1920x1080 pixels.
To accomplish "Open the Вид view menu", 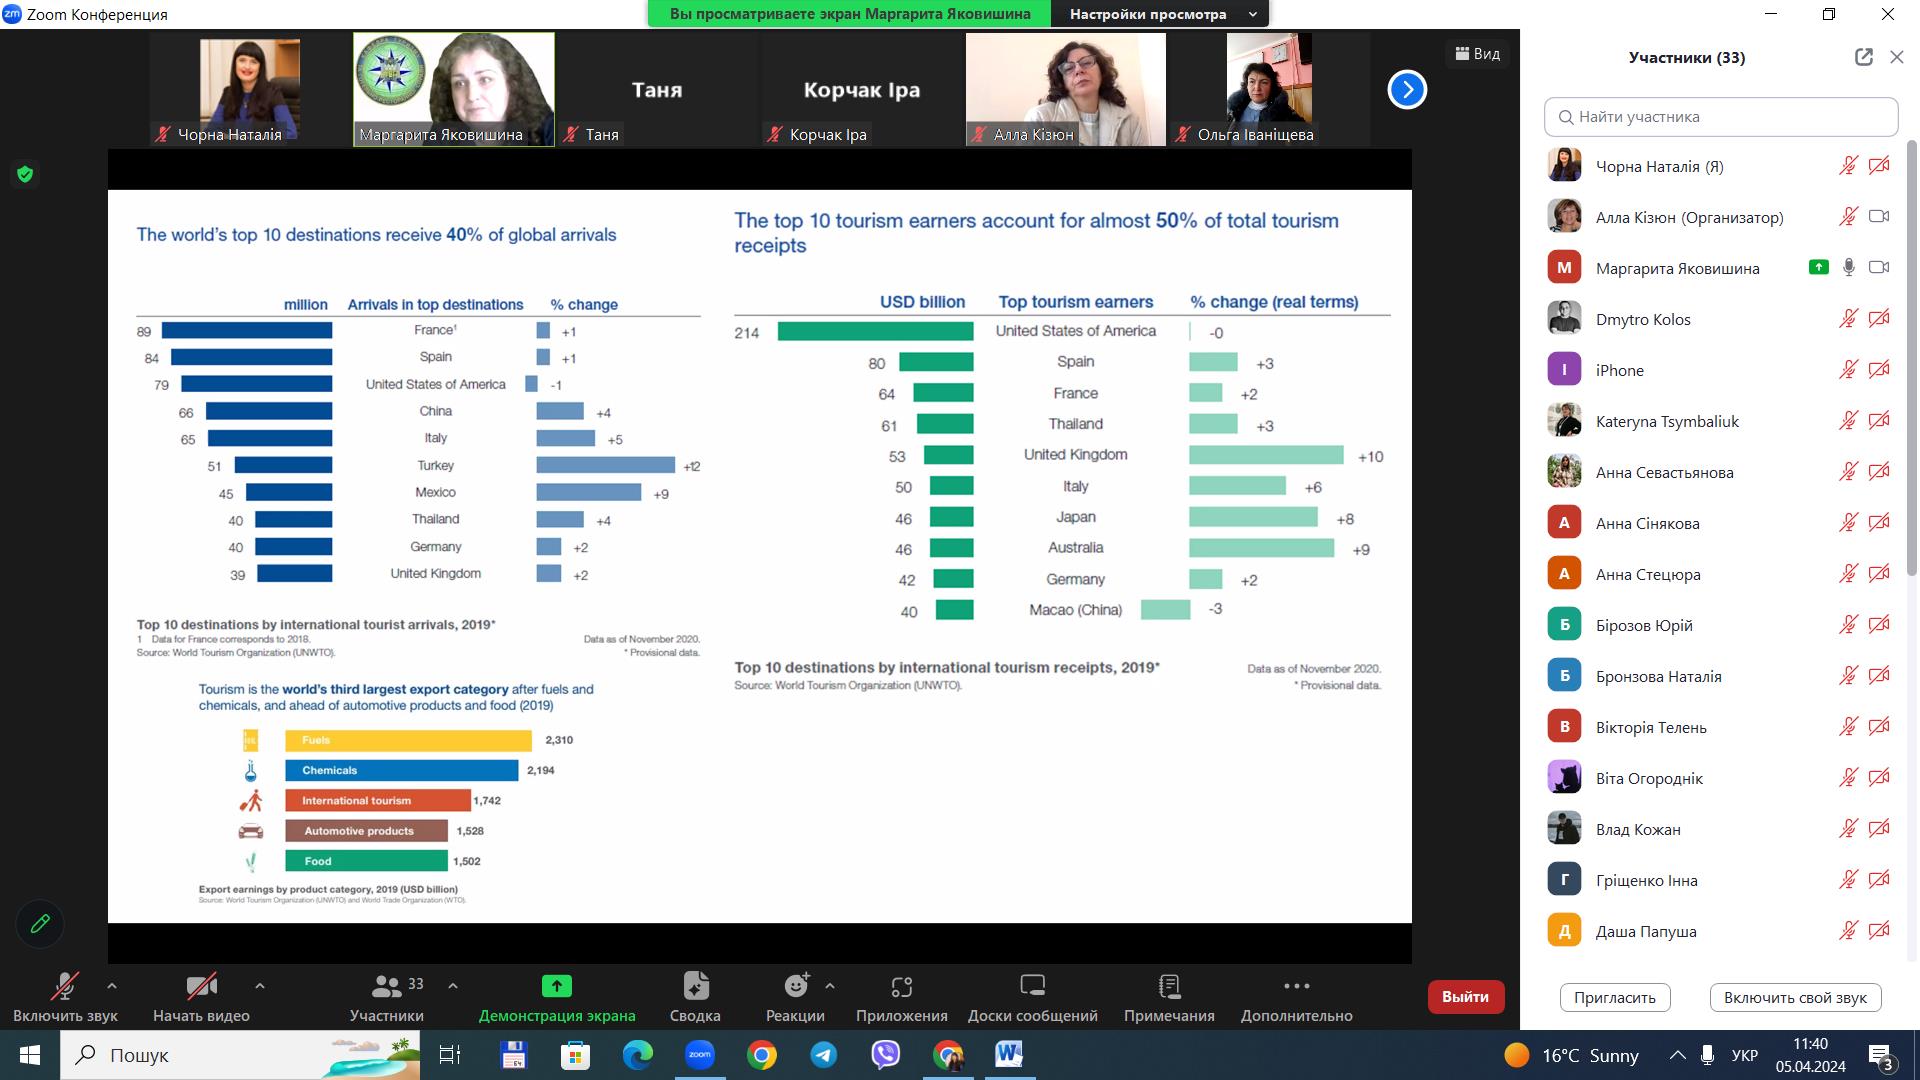I will point(1477,54).
